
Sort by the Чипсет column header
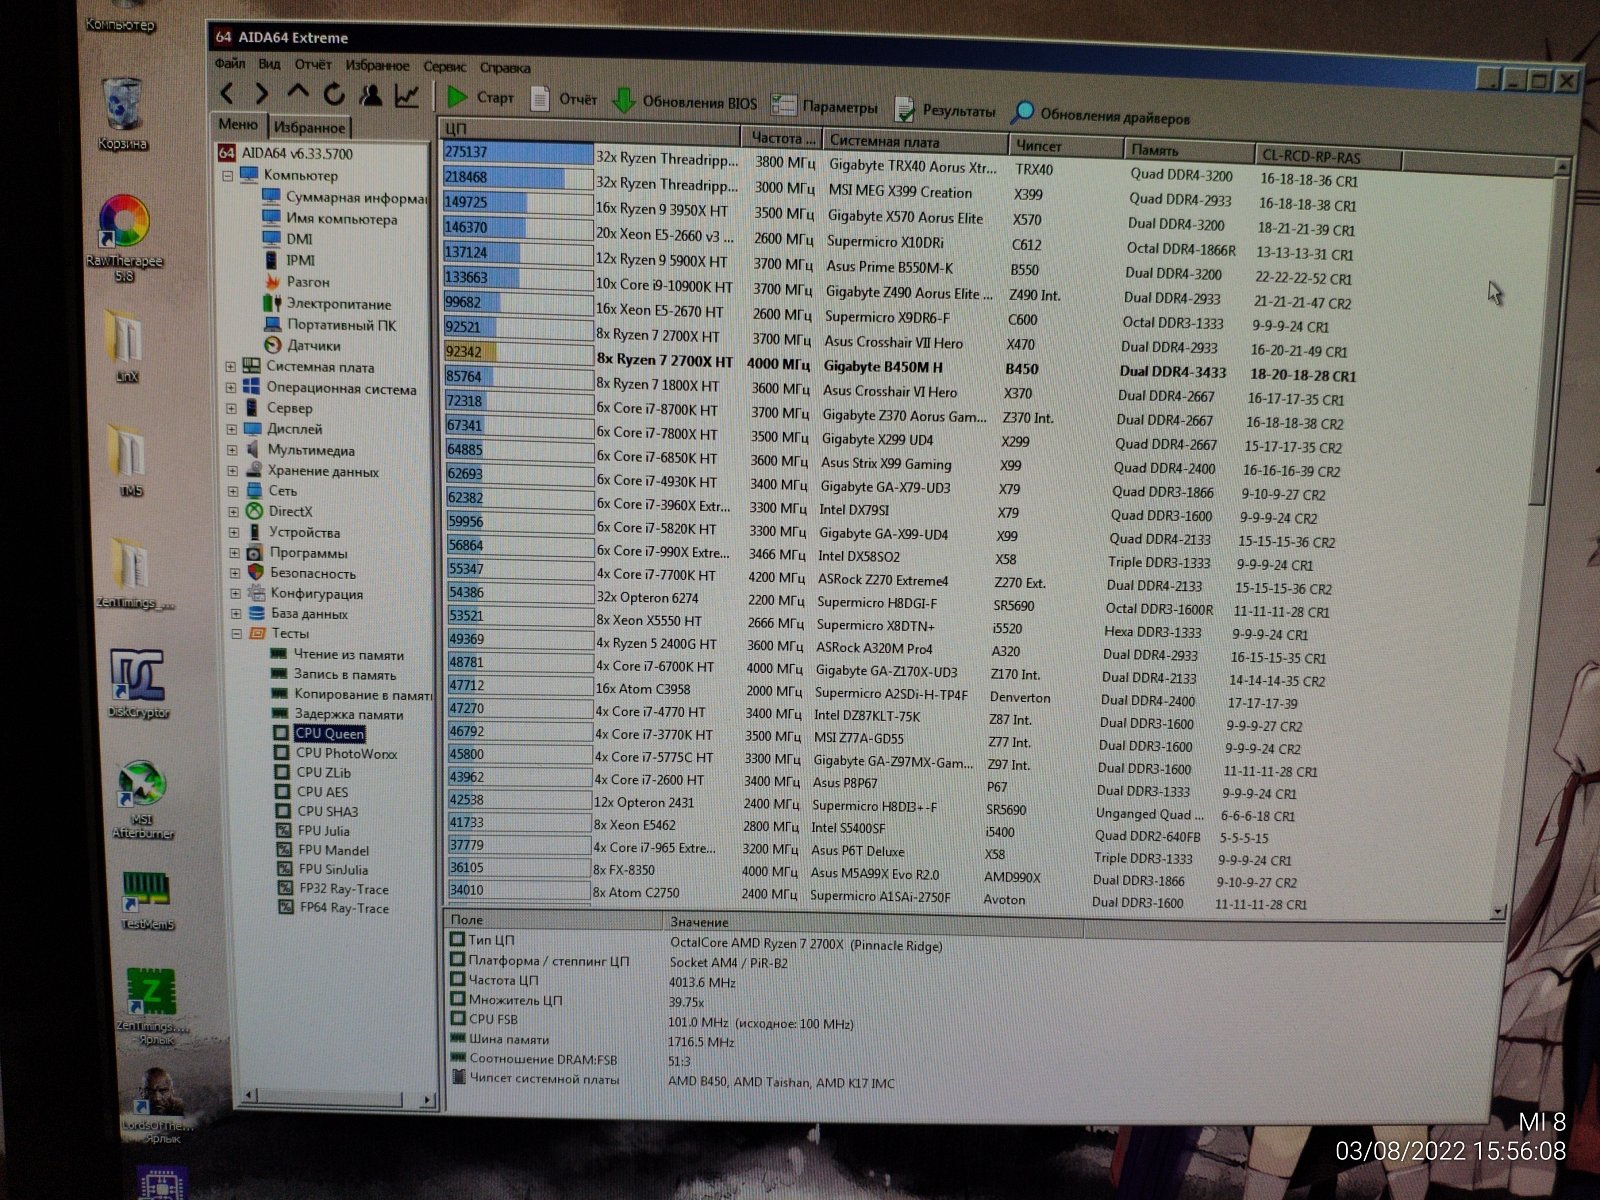(1065, 145)
